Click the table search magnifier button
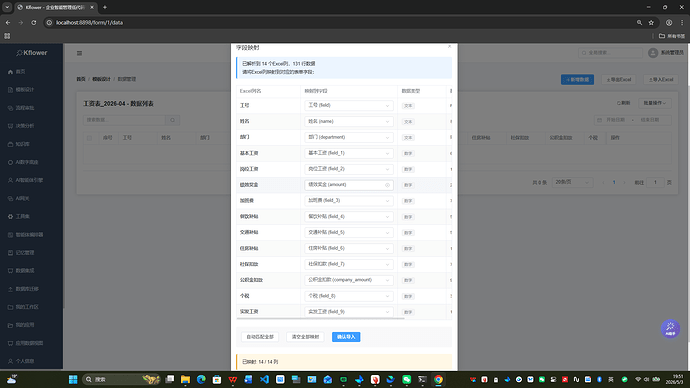 (x=172, y=120)
